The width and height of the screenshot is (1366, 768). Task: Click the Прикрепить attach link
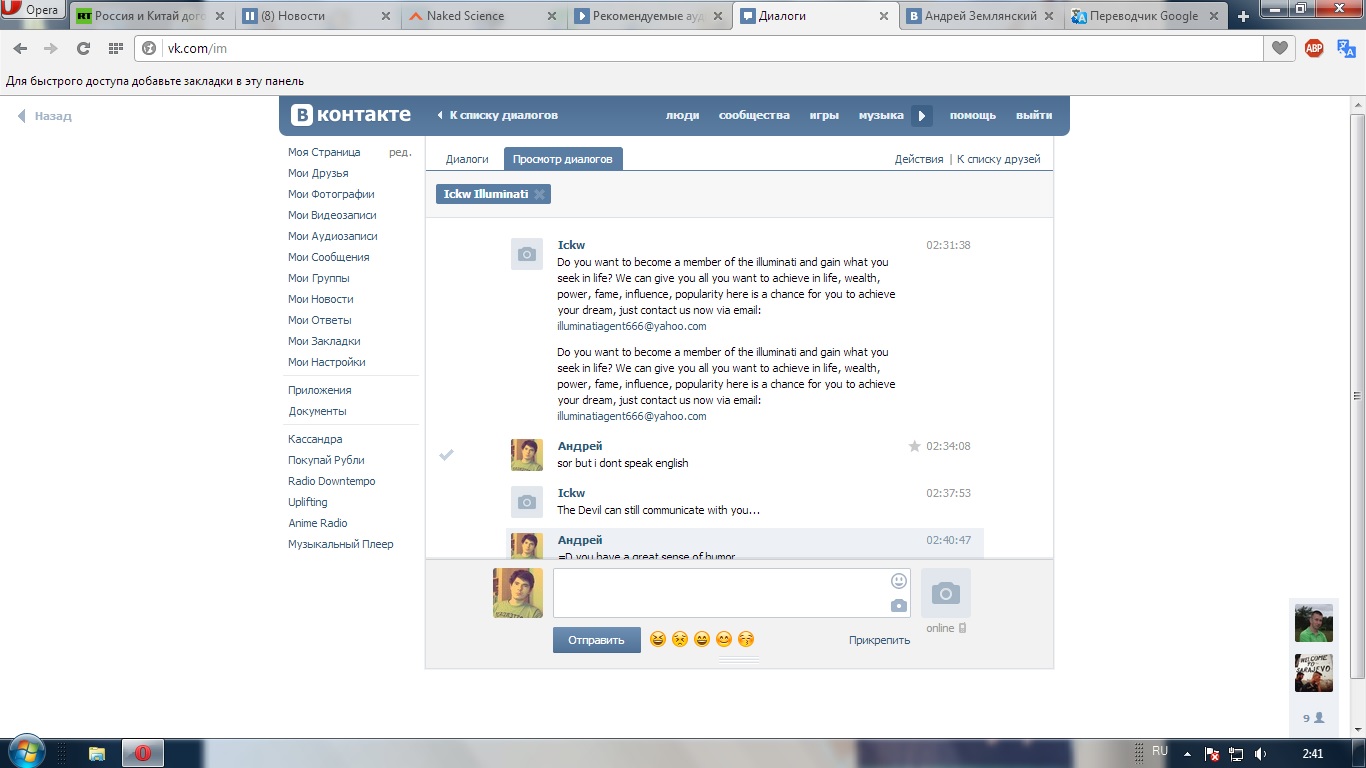[x=880, y=640]
